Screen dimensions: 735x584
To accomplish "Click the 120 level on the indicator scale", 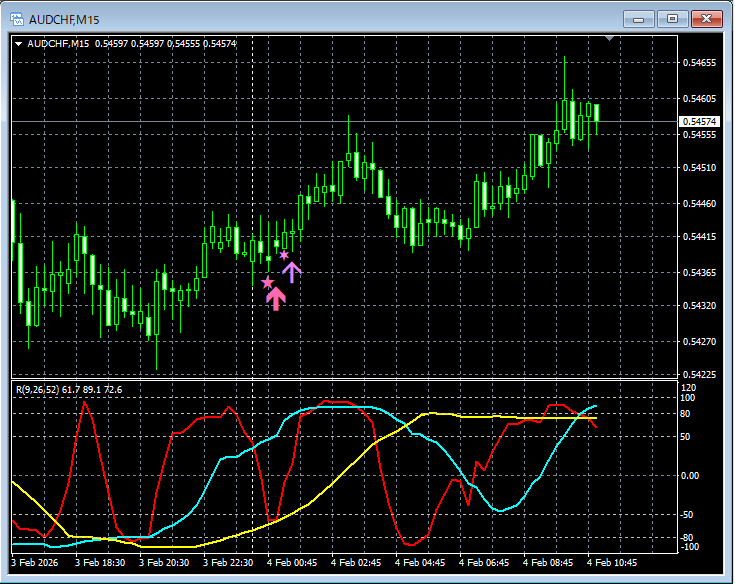I will click(x=689, y=388).
